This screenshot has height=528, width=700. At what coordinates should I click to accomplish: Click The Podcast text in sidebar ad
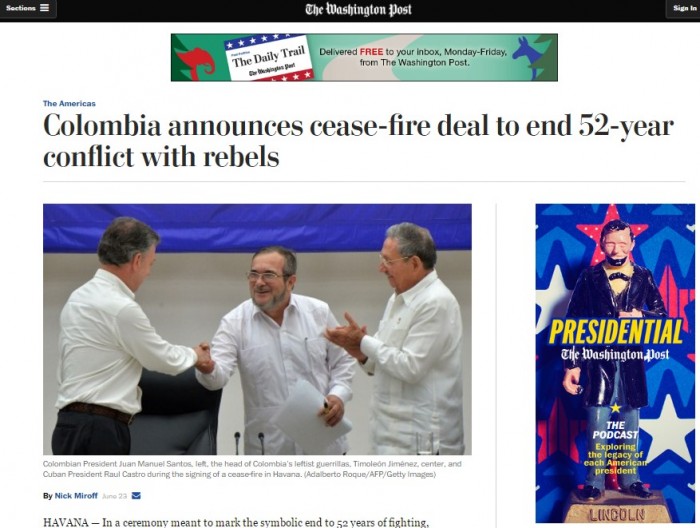[x=615, y=430]
